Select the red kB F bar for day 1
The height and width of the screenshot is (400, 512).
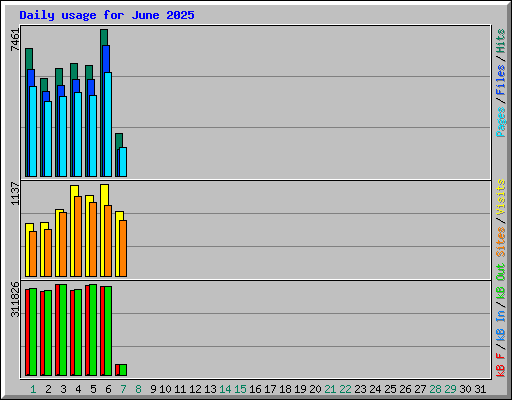pyautogui.click(x=27, y=332)
